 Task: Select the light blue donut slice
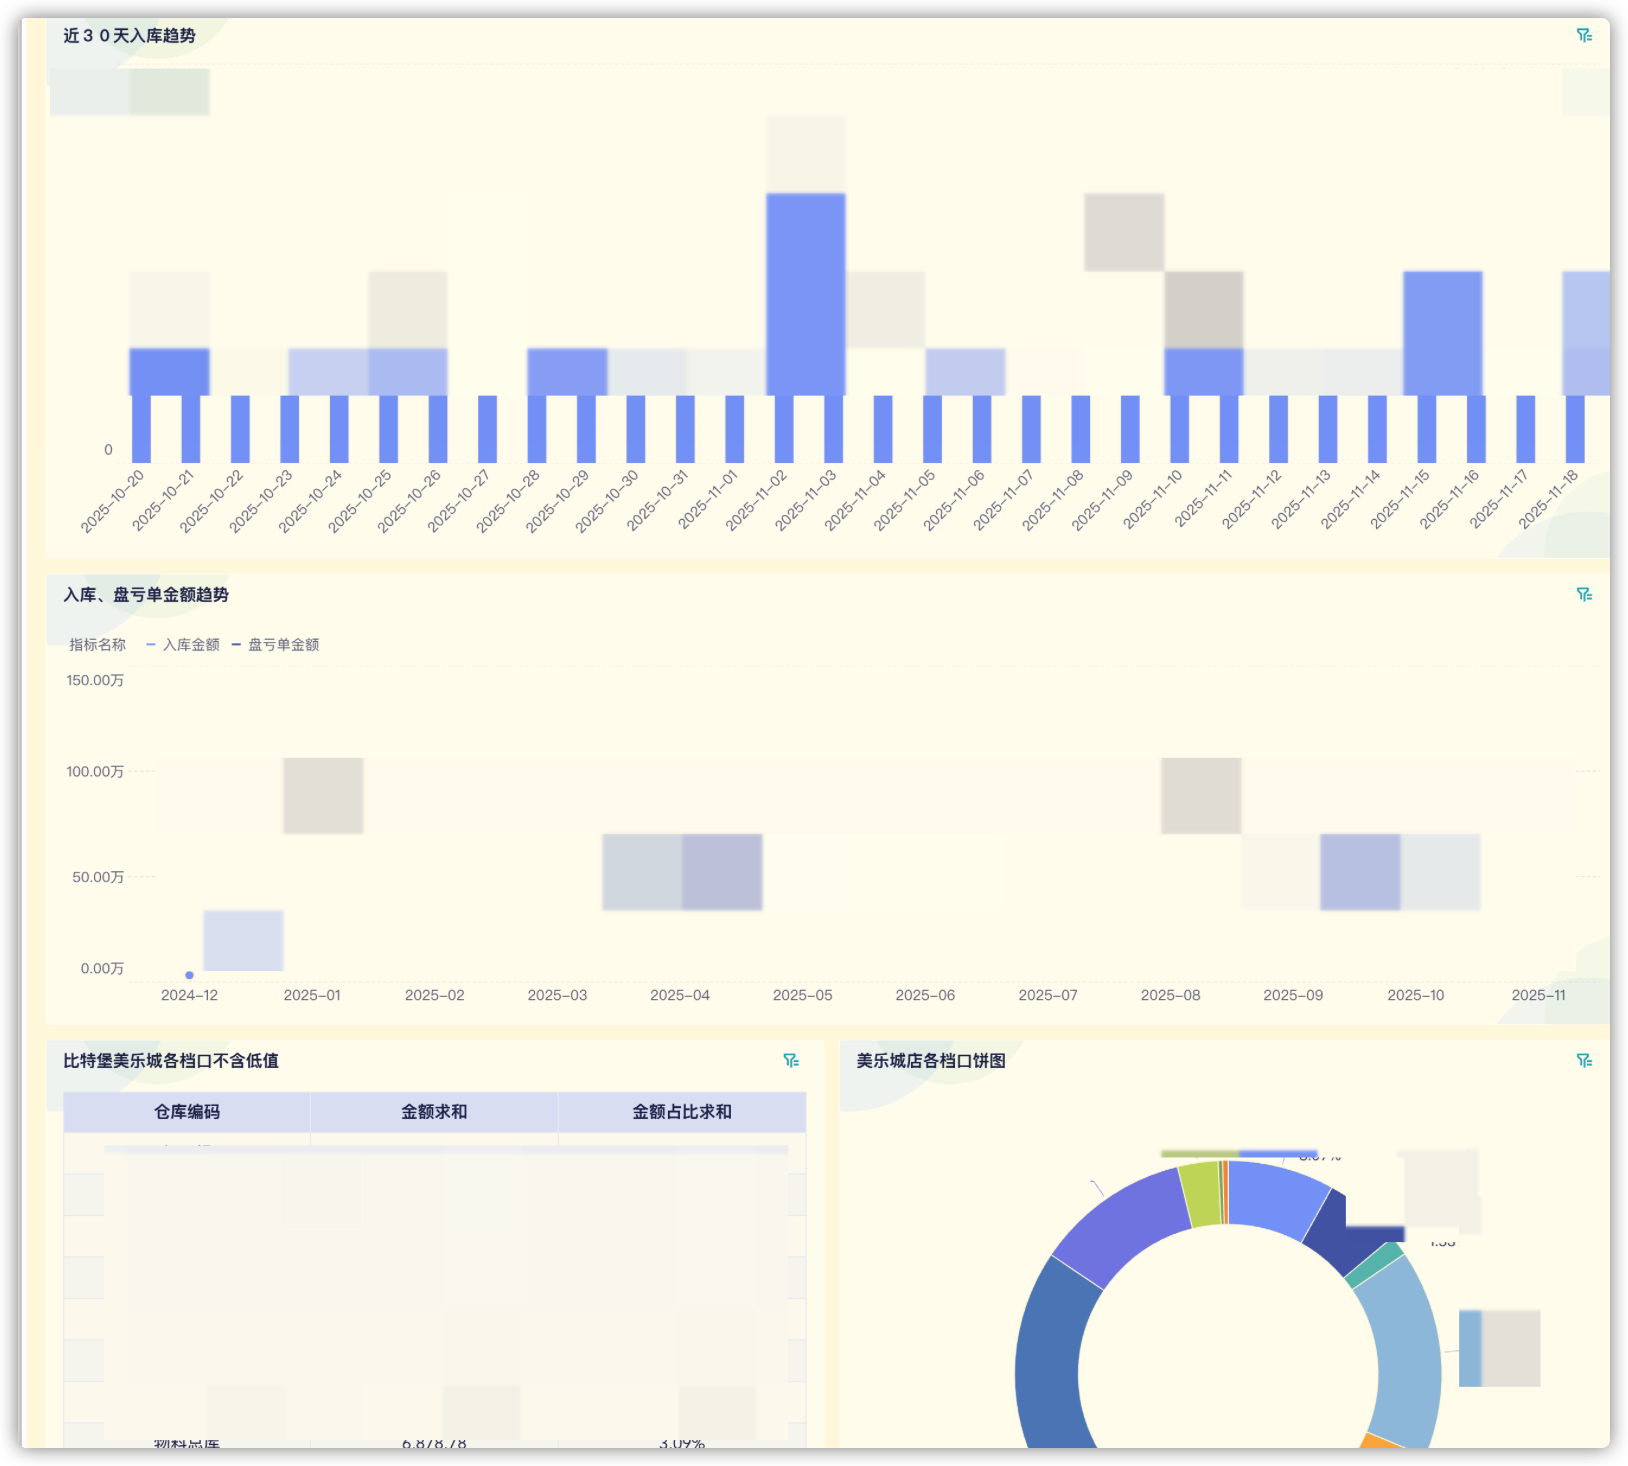coord(1405,1350)
